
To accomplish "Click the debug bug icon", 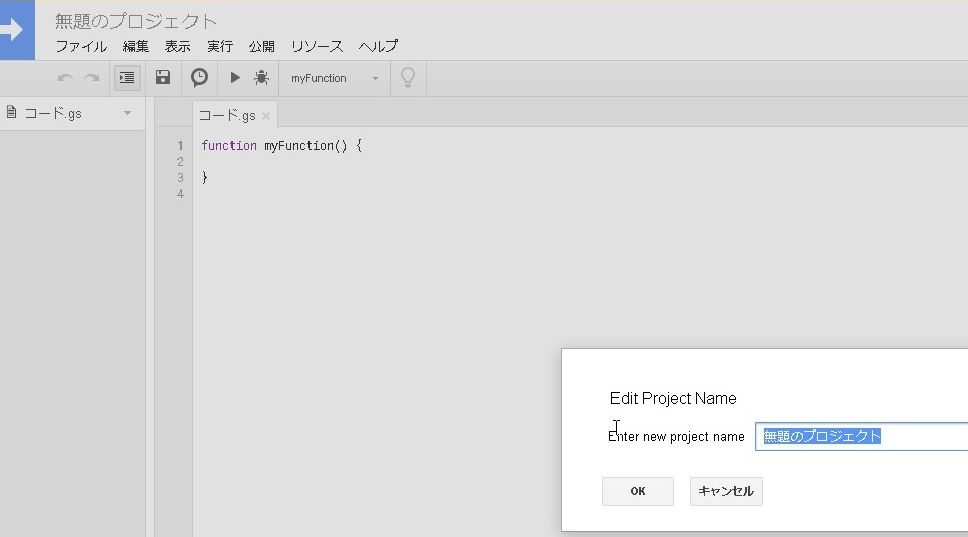I will coord(261,78).
